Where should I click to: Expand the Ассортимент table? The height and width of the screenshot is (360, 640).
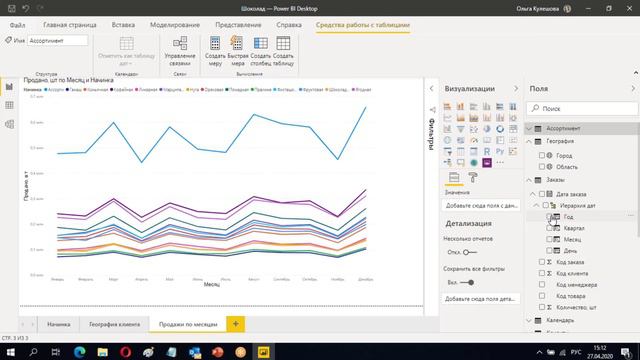point(529,129)
